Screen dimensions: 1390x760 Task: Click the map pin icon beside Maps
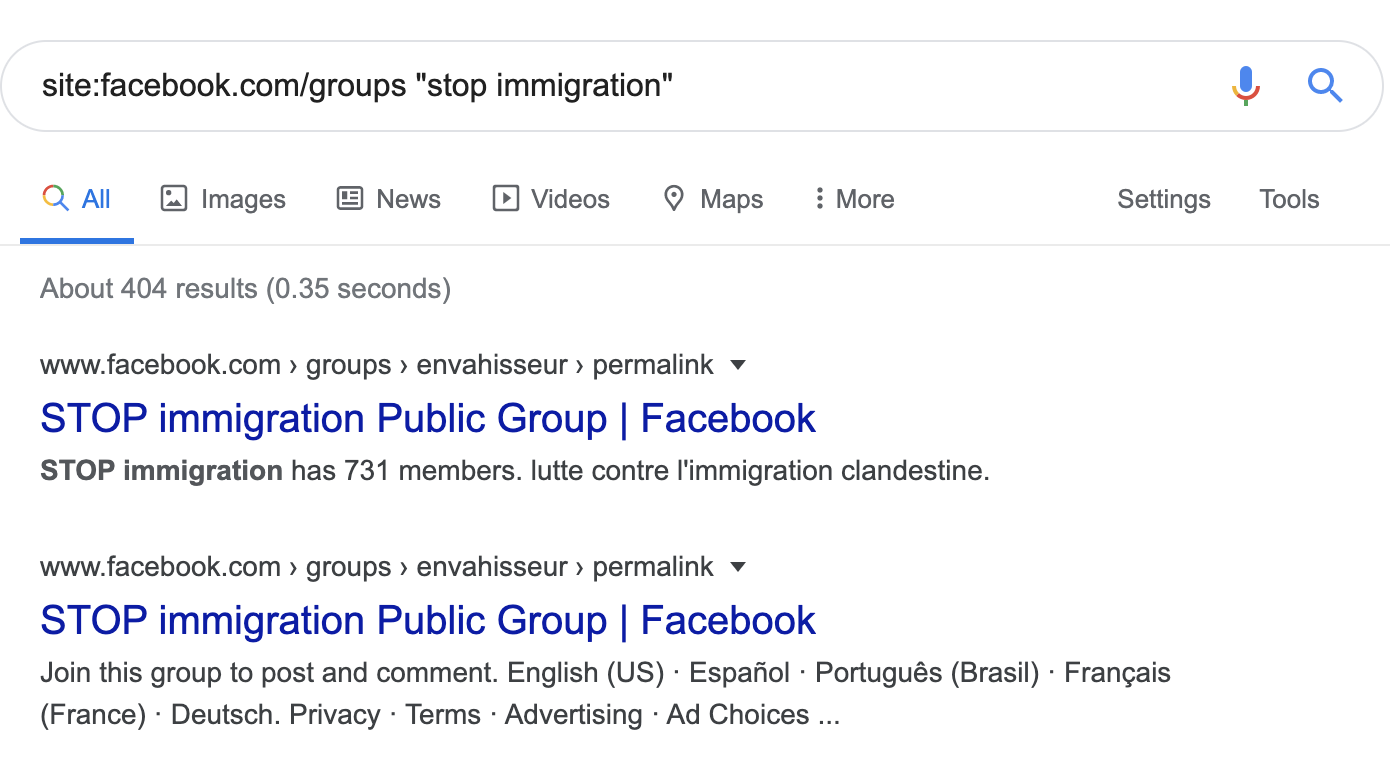674,199
